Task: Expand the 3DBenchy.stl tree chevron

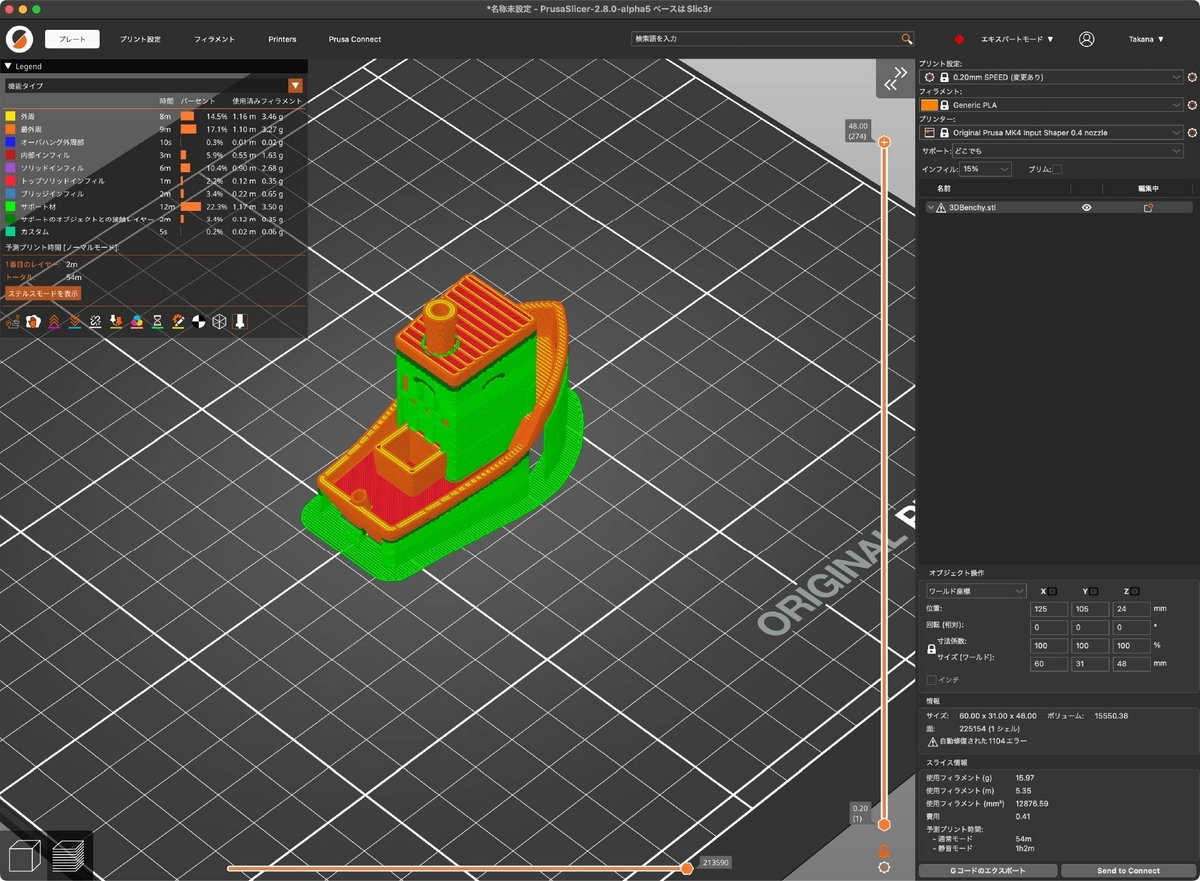Action: click(x=930, y=208)
